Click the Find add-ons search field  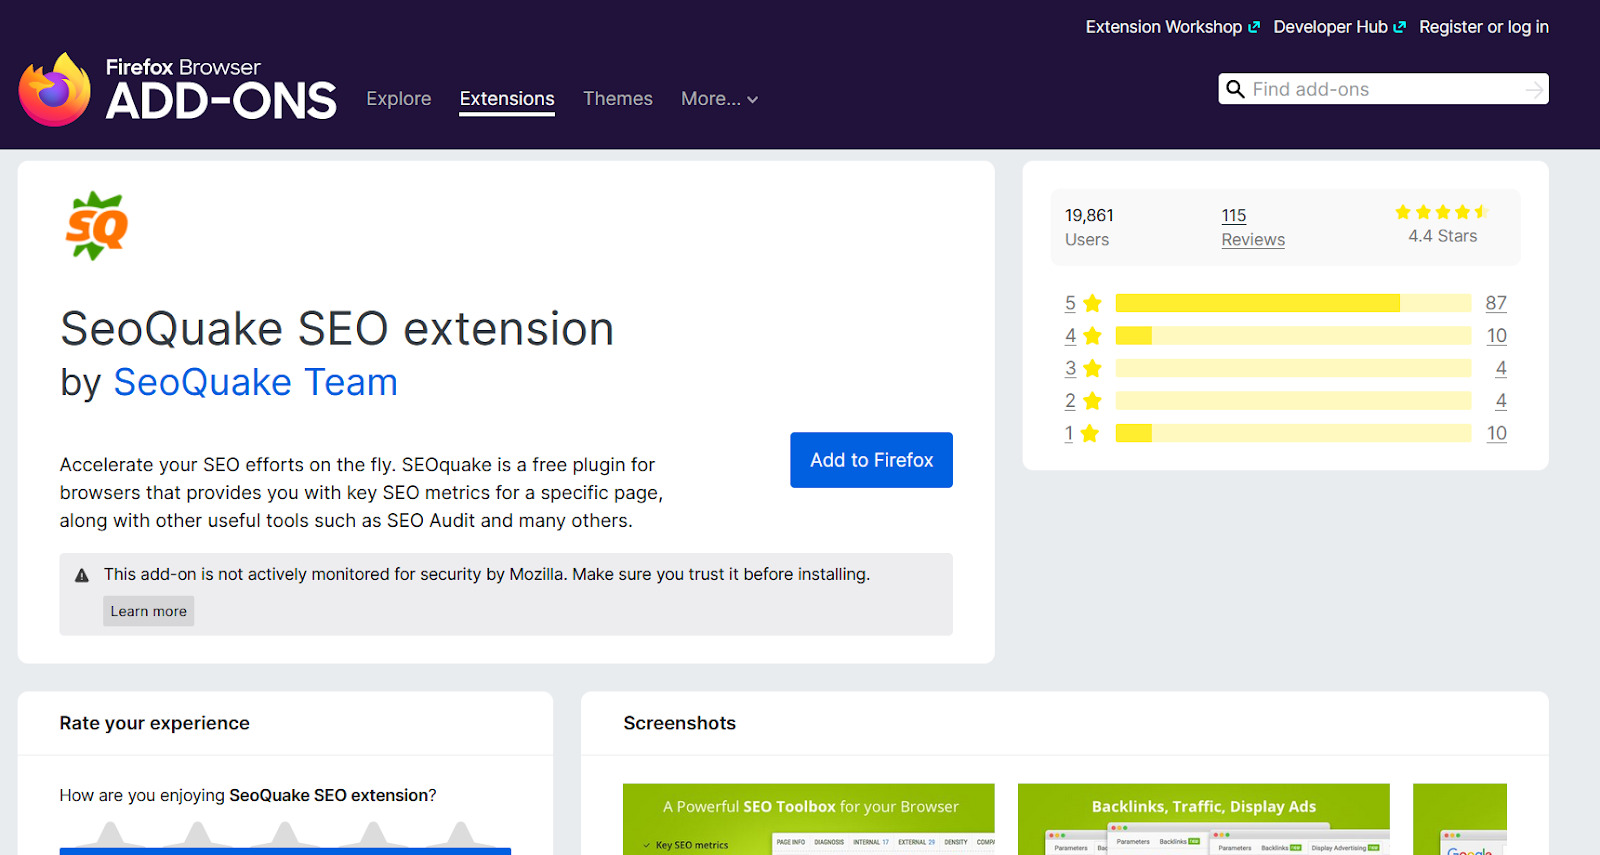coord(1384,89)
